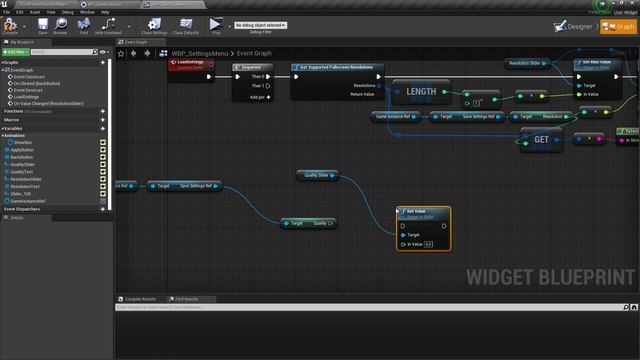Select the Set Value node header
640x360 pixels.
point(424,213)
